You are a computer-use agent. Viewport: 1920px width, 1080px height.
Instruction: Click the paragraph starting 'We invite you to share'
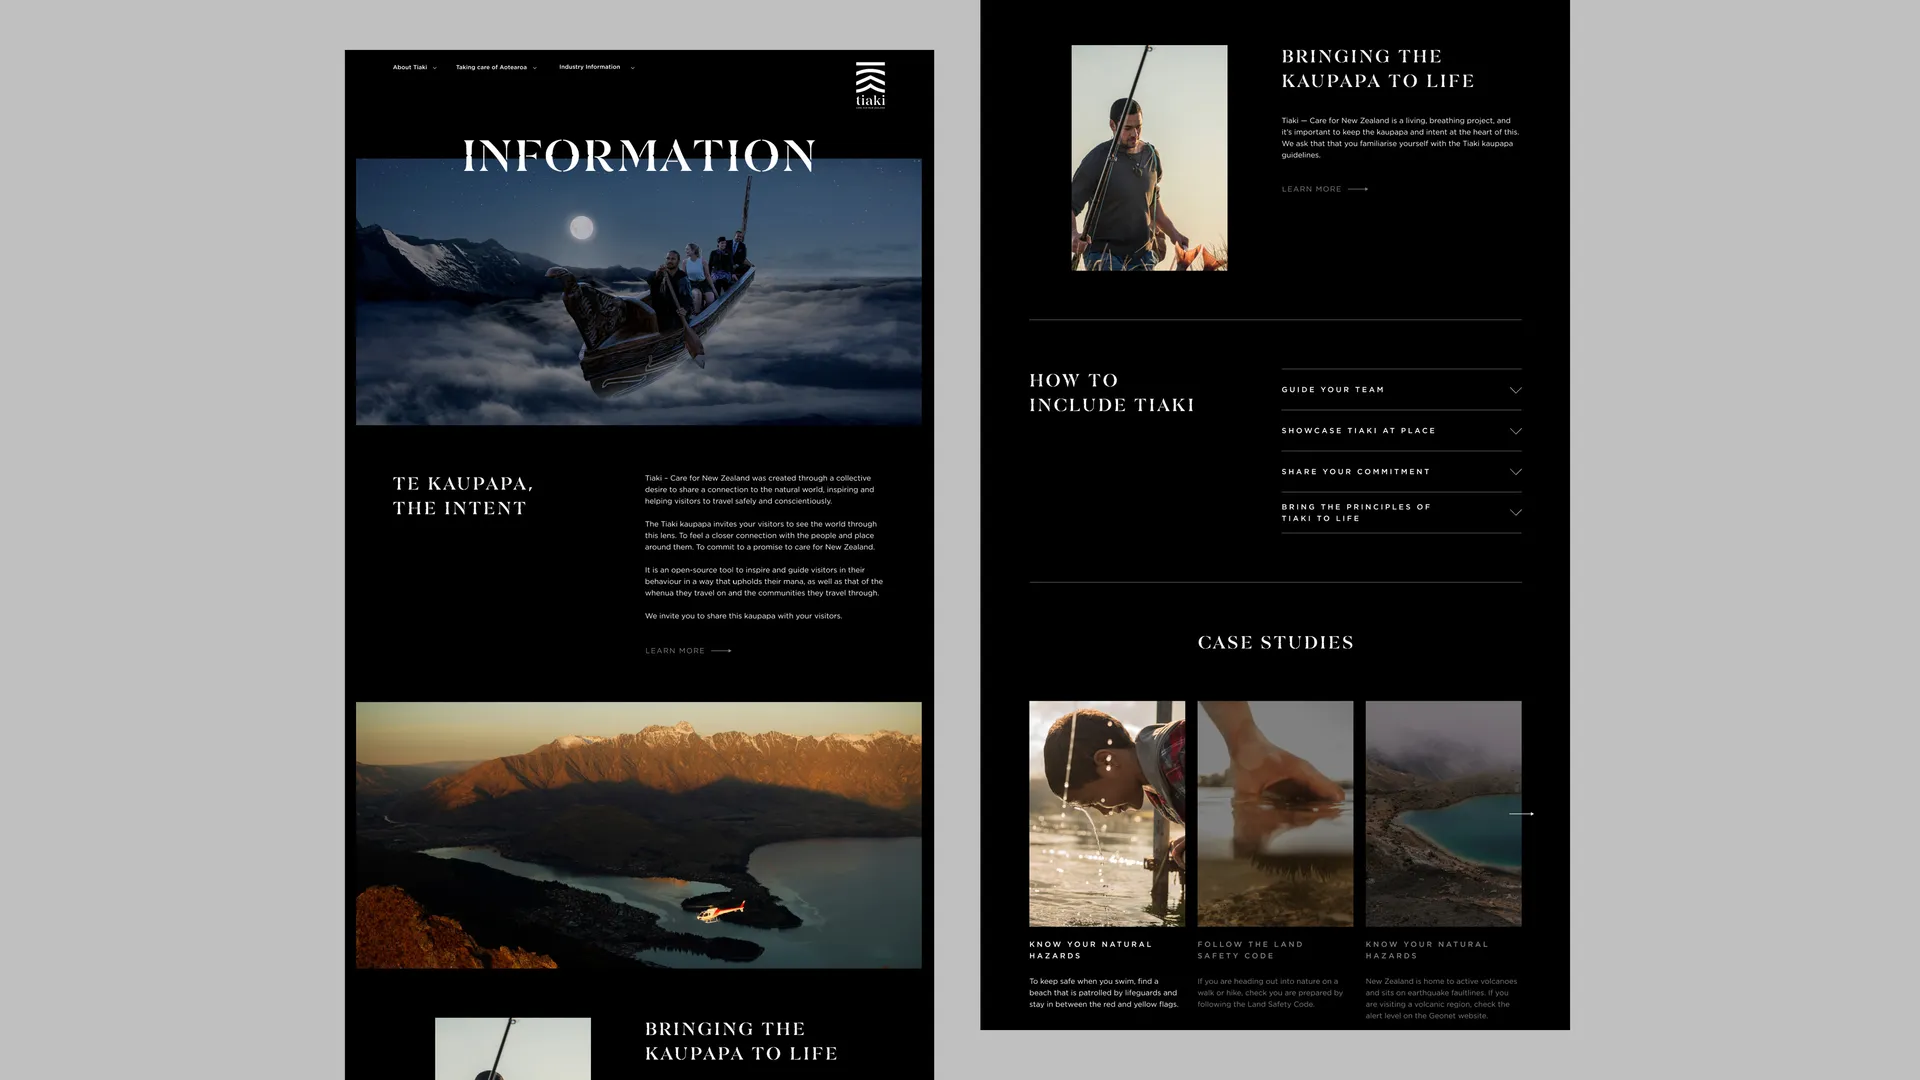(743, 616)
